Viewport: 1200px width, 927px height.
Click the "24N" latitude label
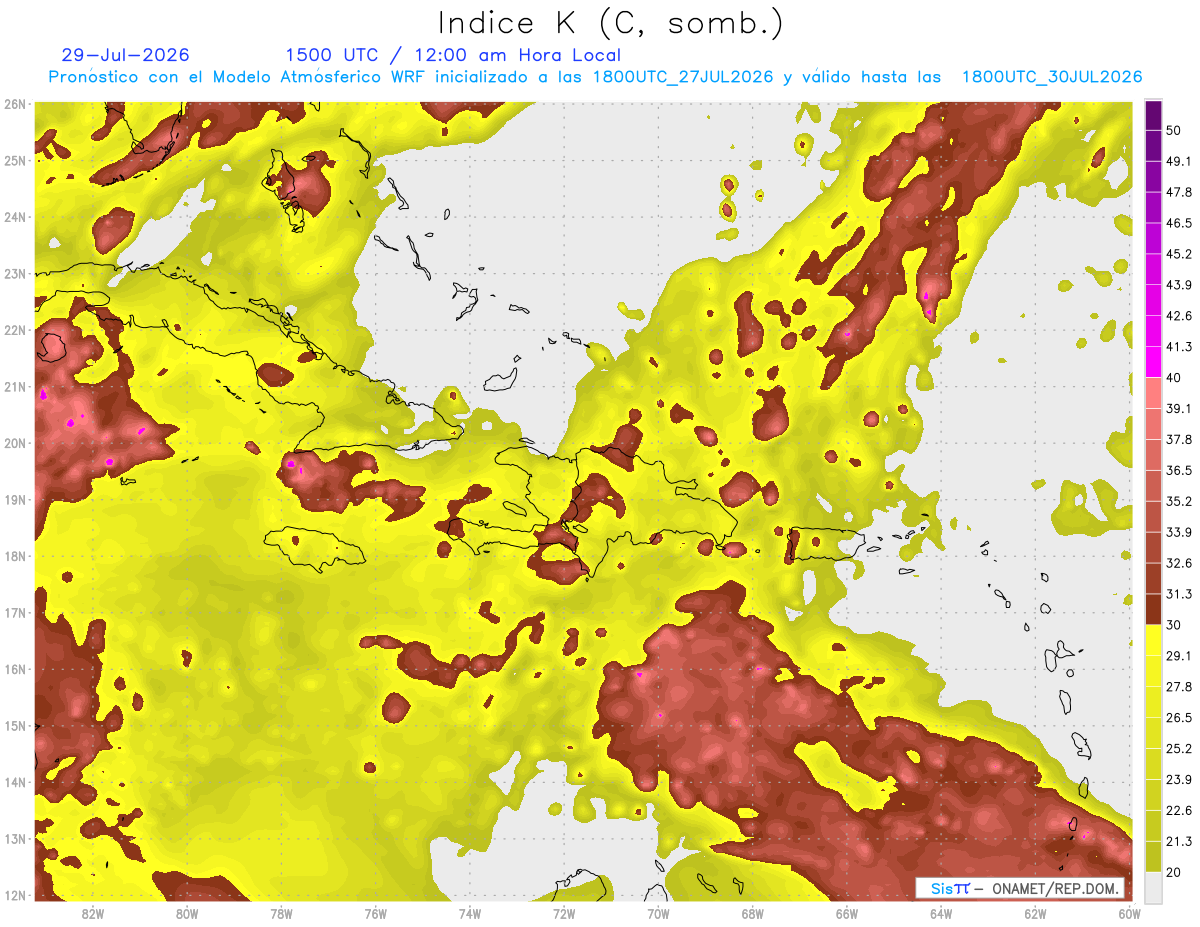(15, 217)
